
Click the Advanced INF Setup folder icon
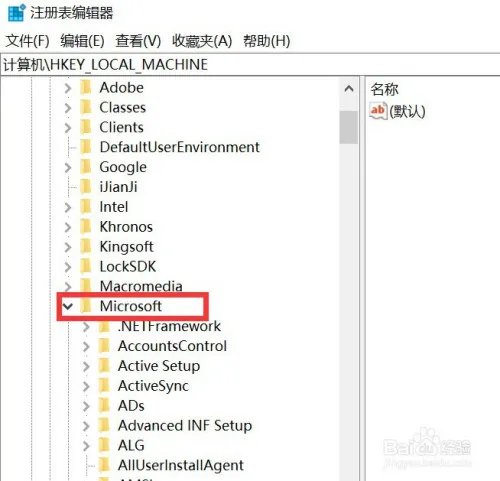pyautogui.click(x=104, y=425)
